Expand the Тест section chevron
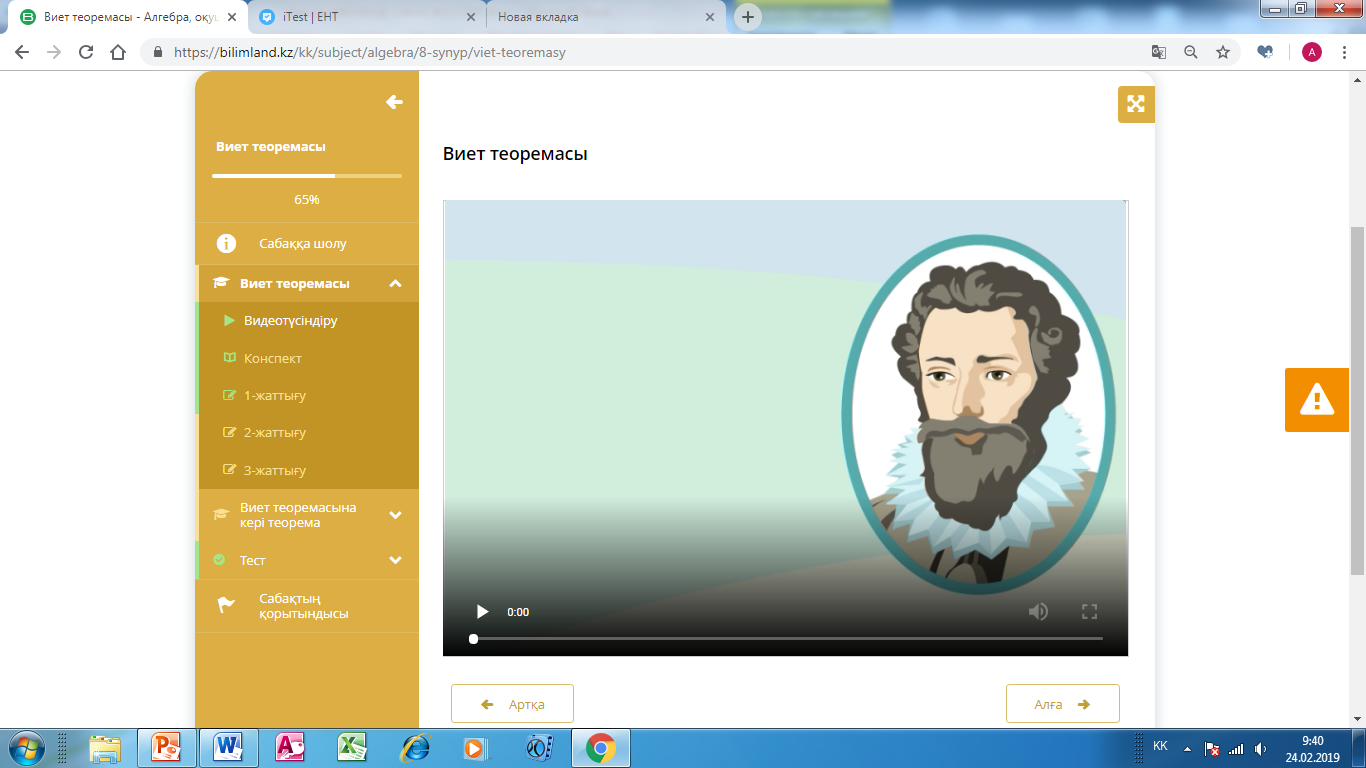The image size is (1366, 768). coord(395,560)
